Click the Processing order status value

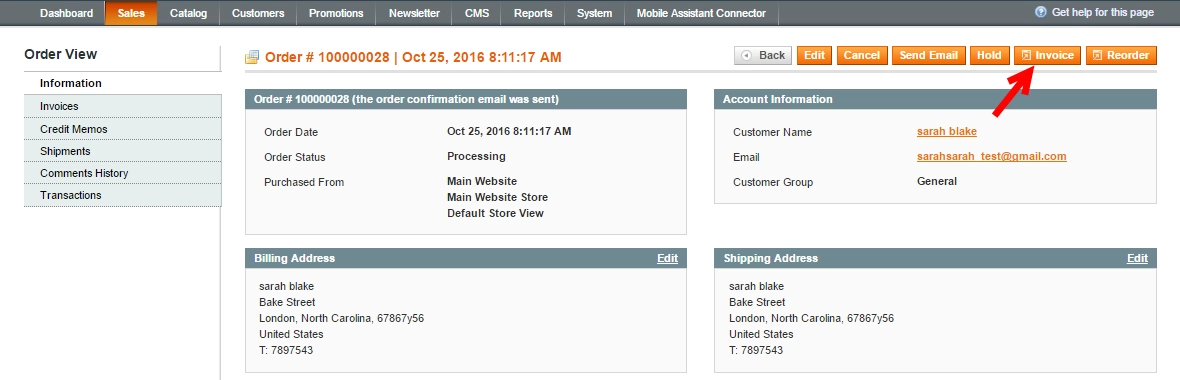click(476, 157)
